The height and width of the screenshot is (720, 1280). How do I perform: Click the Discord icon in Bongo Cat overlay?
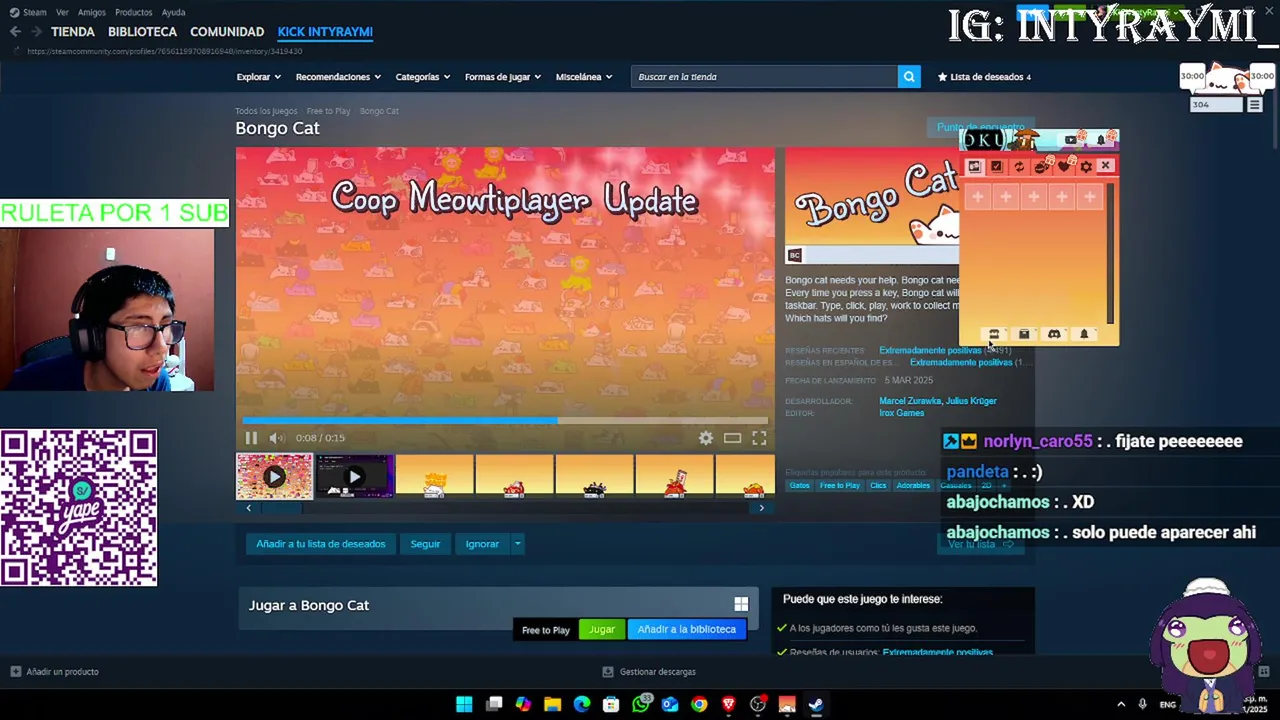pos(1054,334)
